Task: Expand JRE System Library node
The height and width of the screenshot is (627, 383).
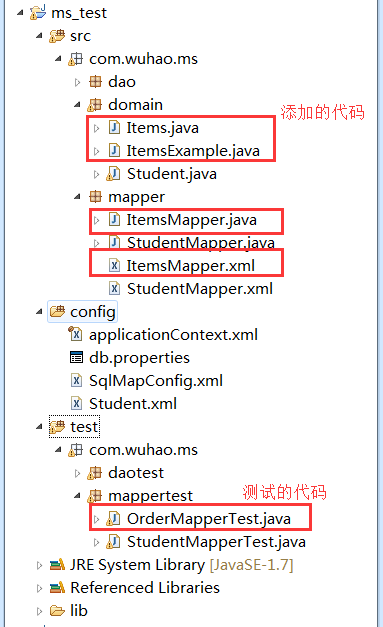Action: [39, 565]
